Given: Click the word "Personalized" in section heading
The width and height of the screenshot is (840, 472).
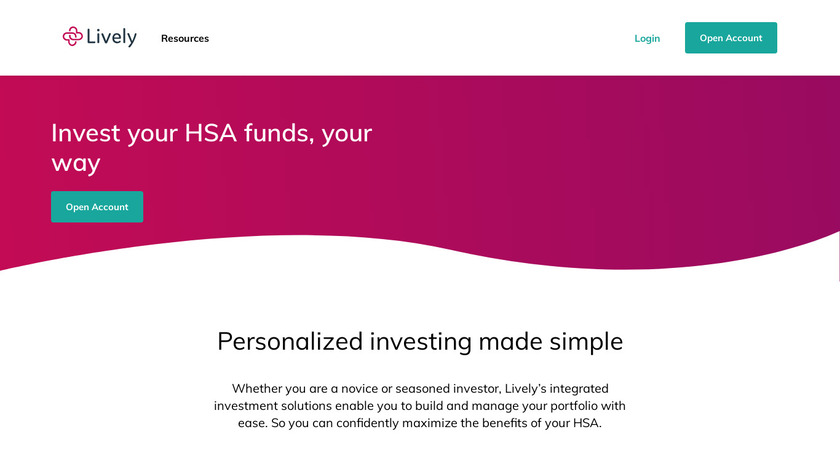Looking at the screenshot, I should pyautogui.click(x=290, y=341).
